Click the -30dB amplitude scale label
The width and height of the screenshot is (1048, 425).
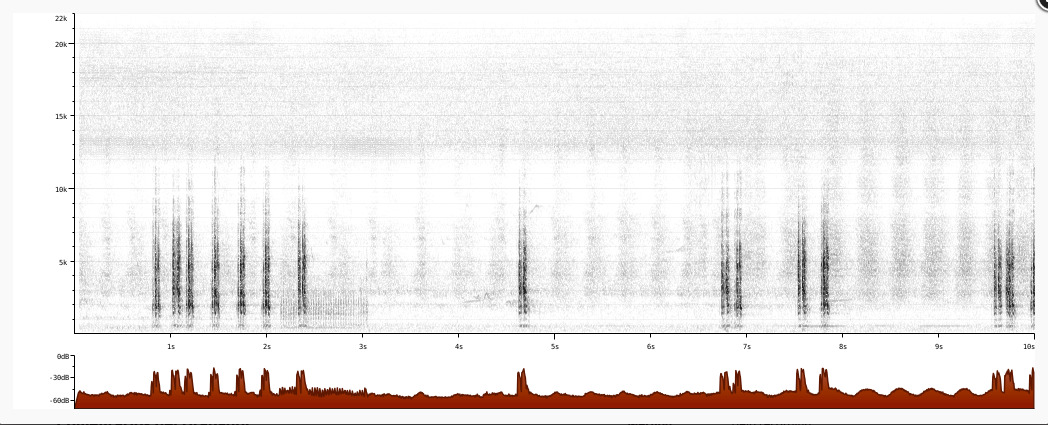coord(59,378)
